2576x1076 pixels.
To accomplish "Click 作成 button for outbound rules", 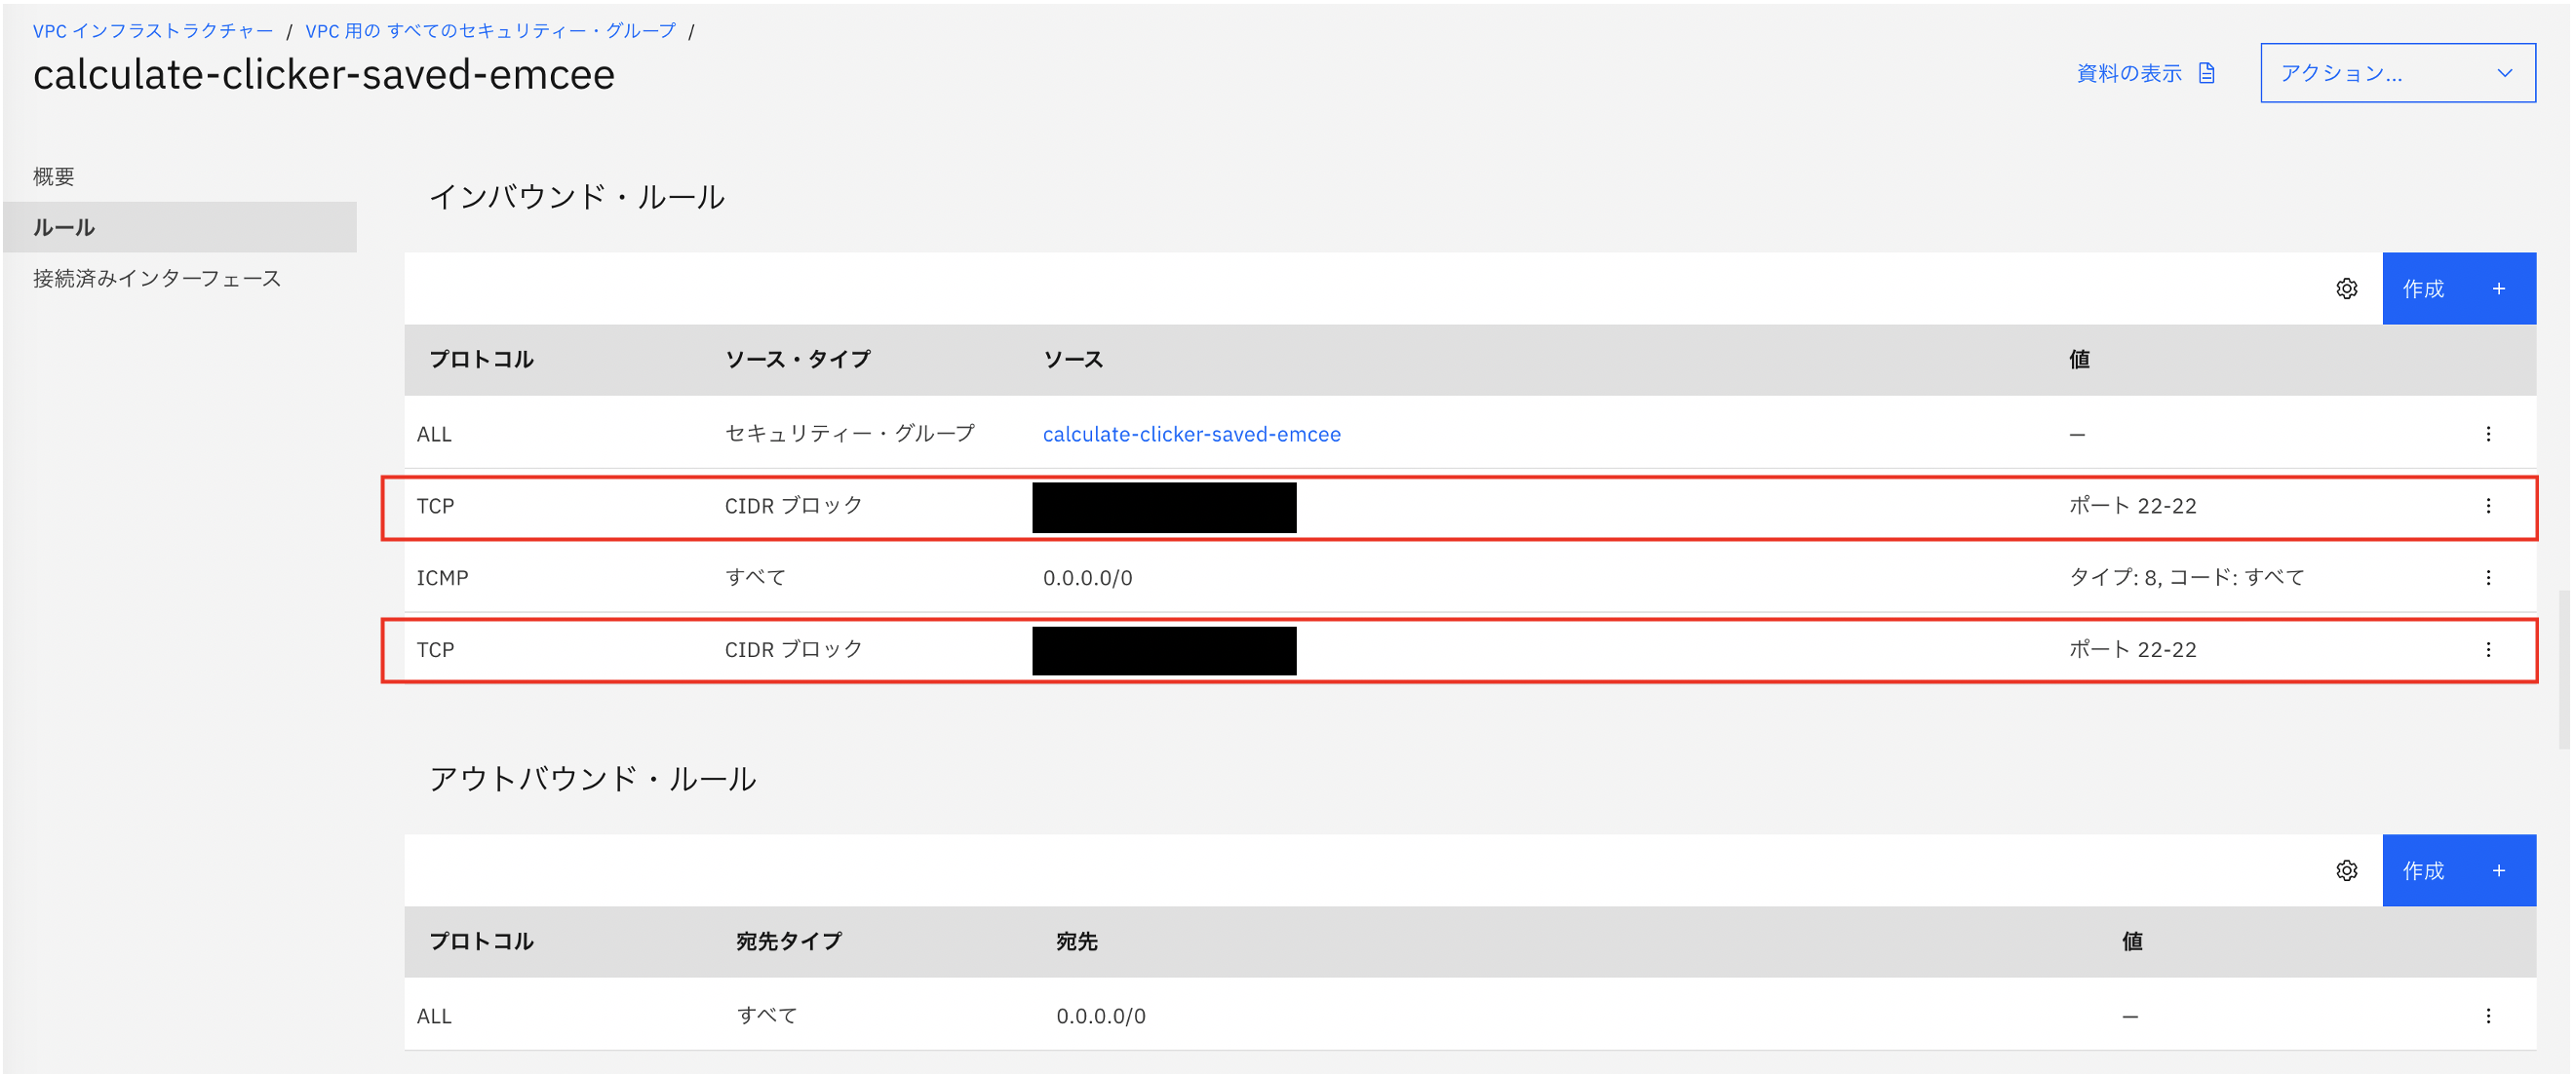I will (x=2458, y=871).
